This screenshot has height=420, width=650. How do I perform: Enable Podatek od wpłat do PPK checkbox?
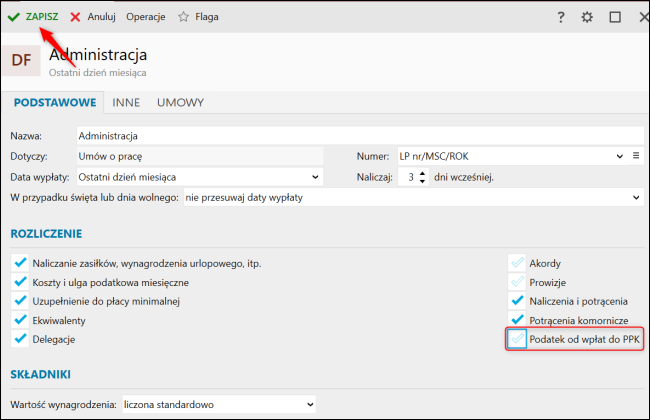click(517, 340)
